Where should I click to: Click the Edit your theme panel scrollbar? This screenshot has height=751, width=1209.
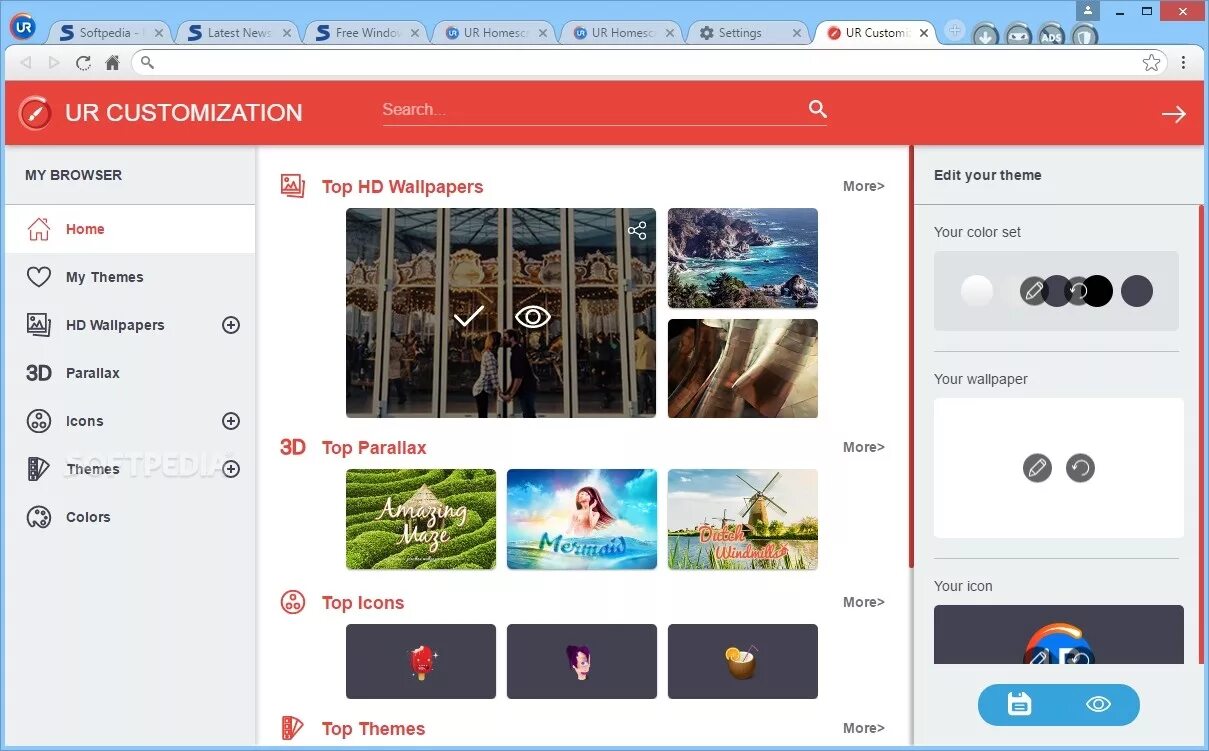point(1201,434)
